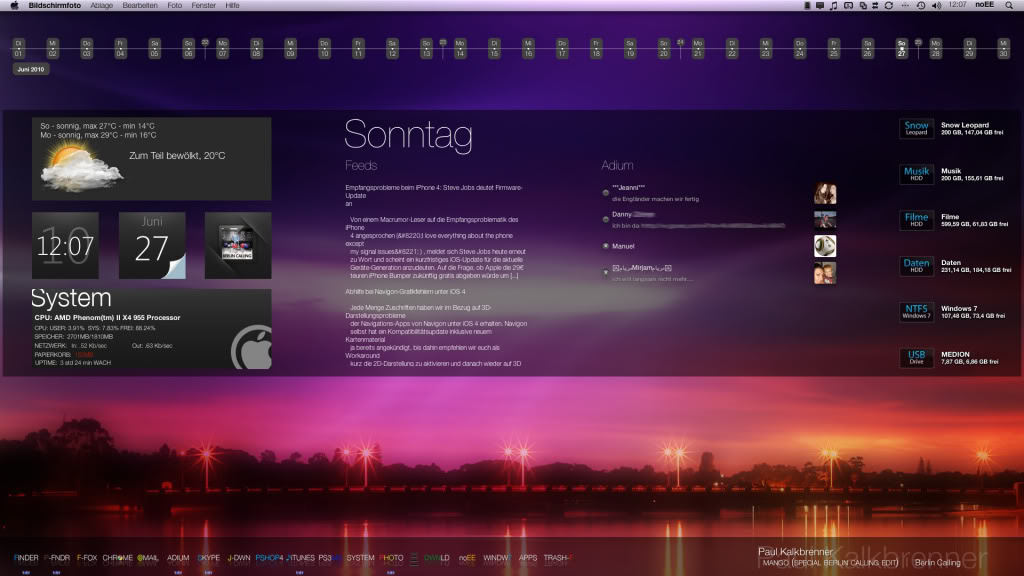Image resolution: width=1024 pixels, height=576 pixels.
Task: Open the Hilfe menu
Action: coord(232,5)
